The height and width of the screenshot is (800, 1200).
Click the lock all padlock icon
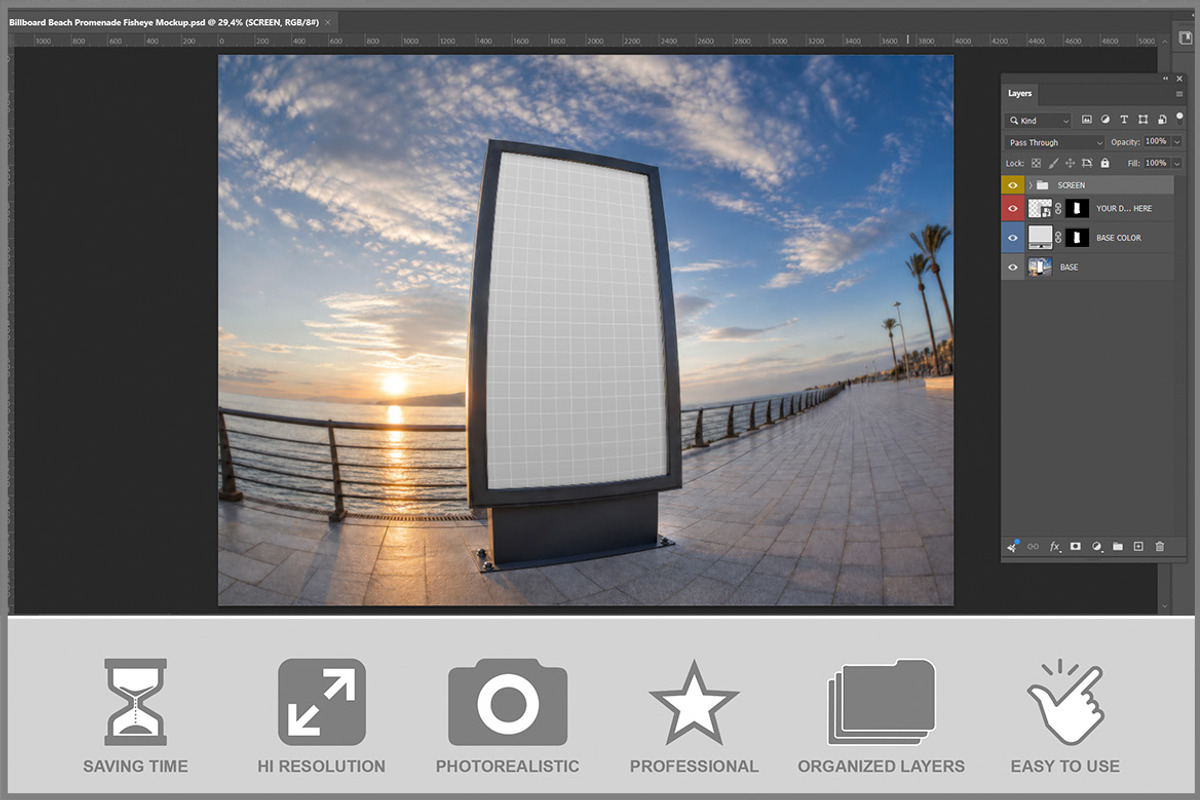point(1105,163)
